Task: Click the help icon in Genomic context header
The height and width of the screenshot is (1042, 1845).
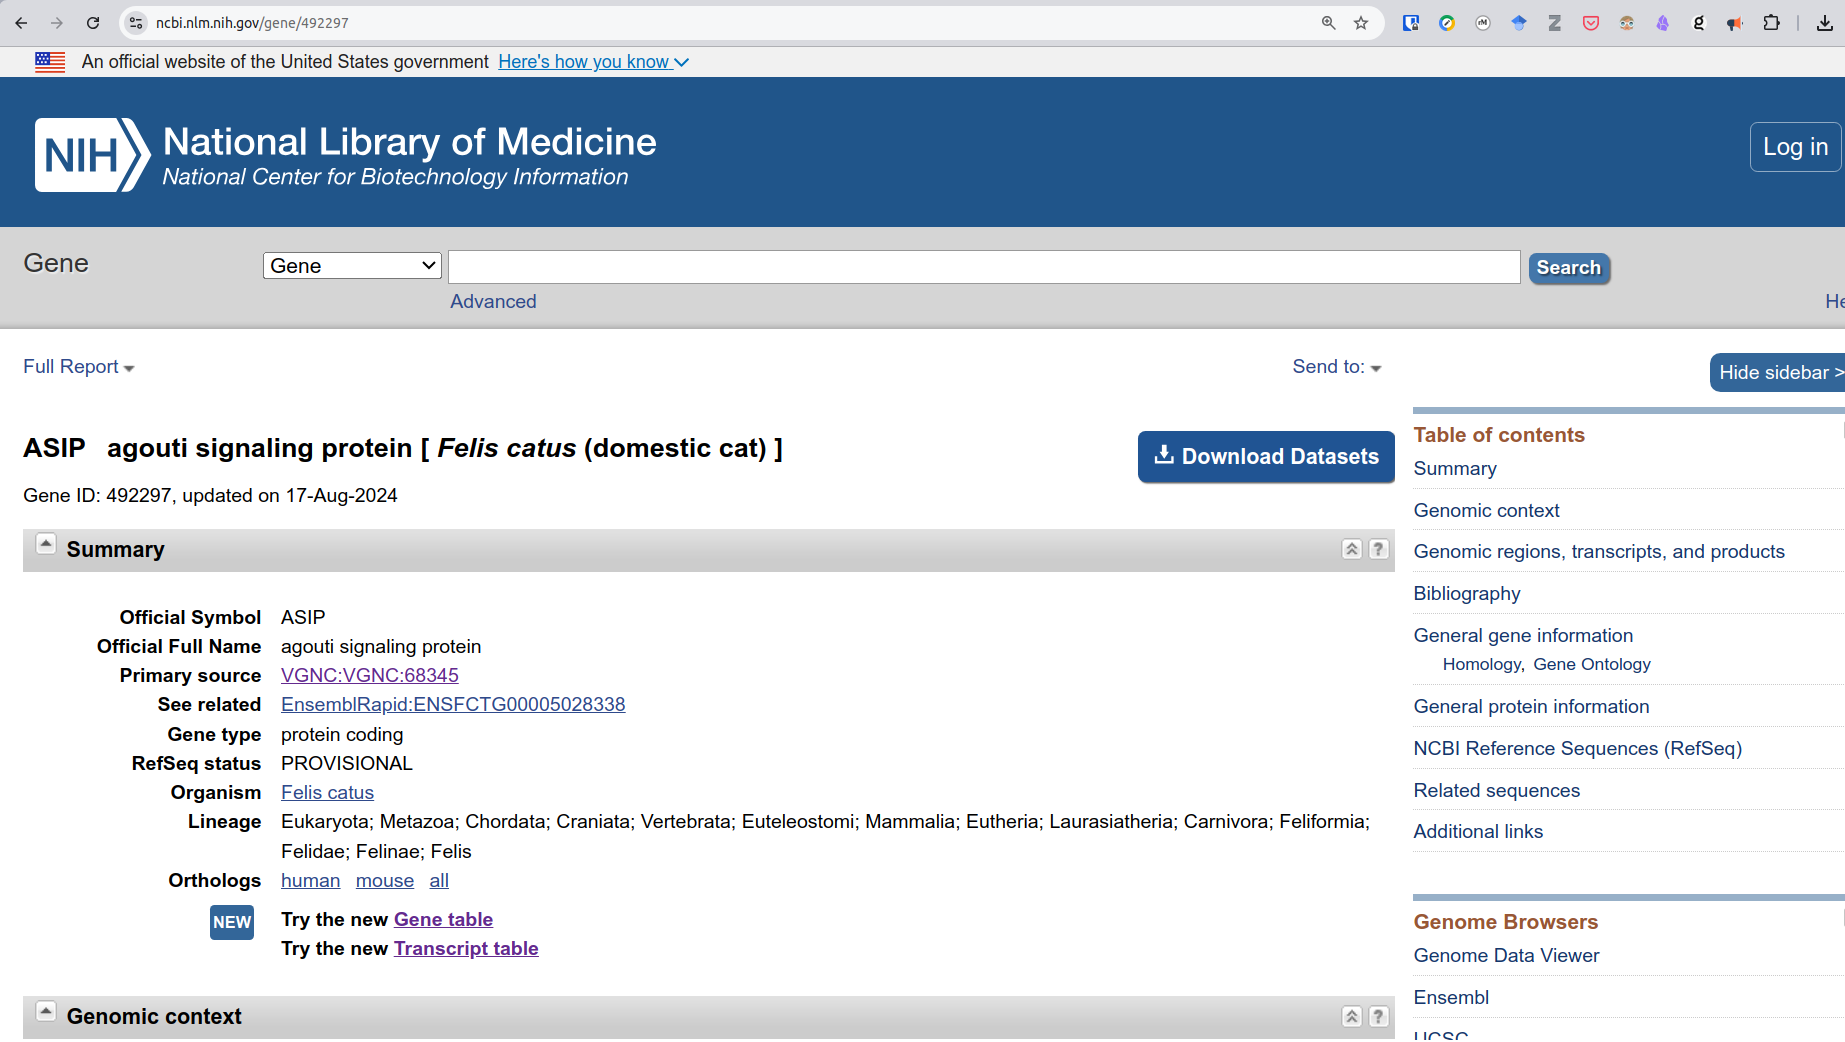Action: [1378, 1016]
